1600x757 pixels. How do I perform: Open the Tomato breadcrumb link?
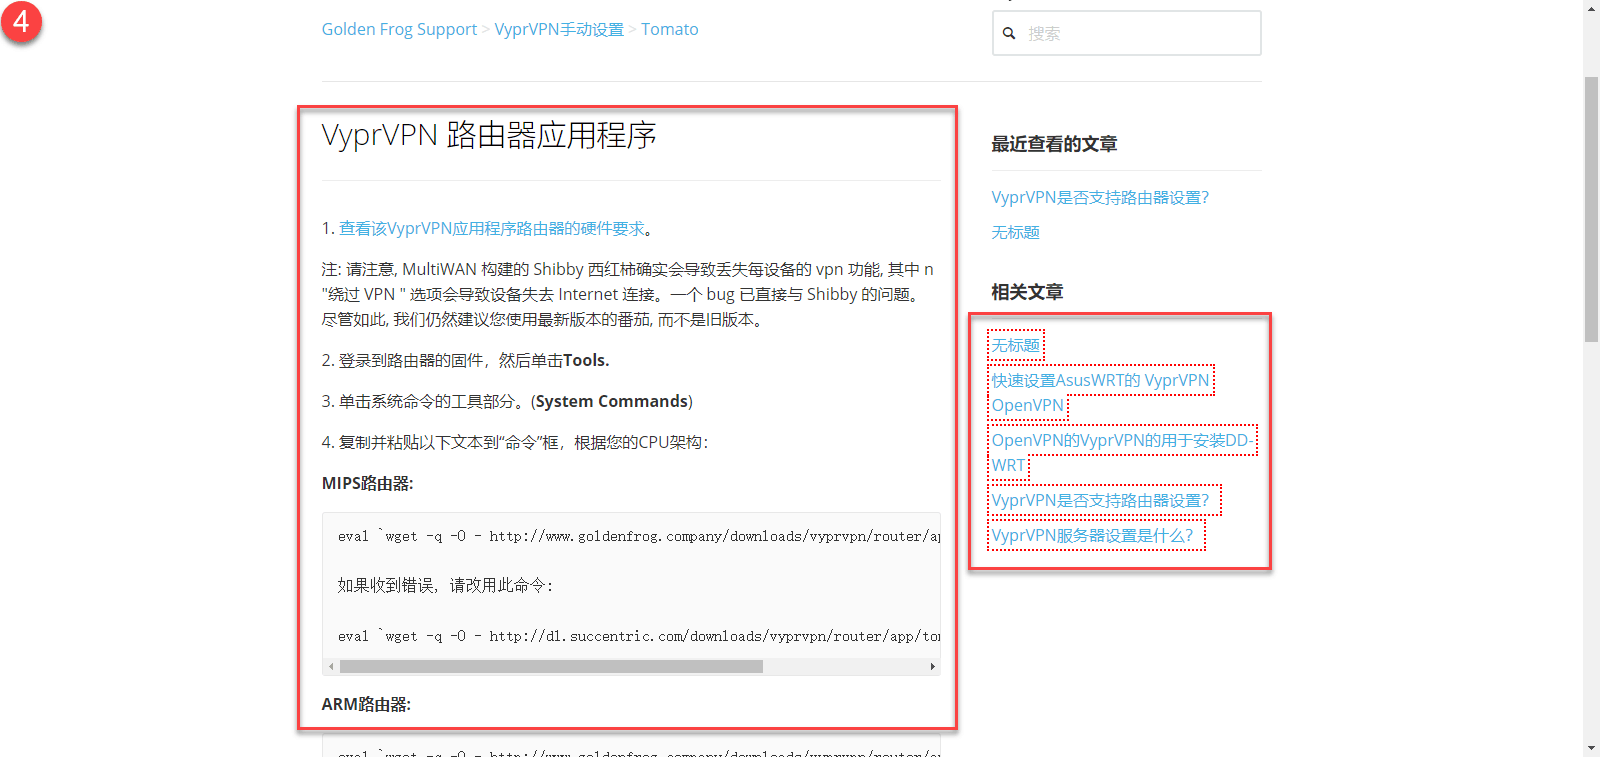pyautogui.click(x=670, y=30)
